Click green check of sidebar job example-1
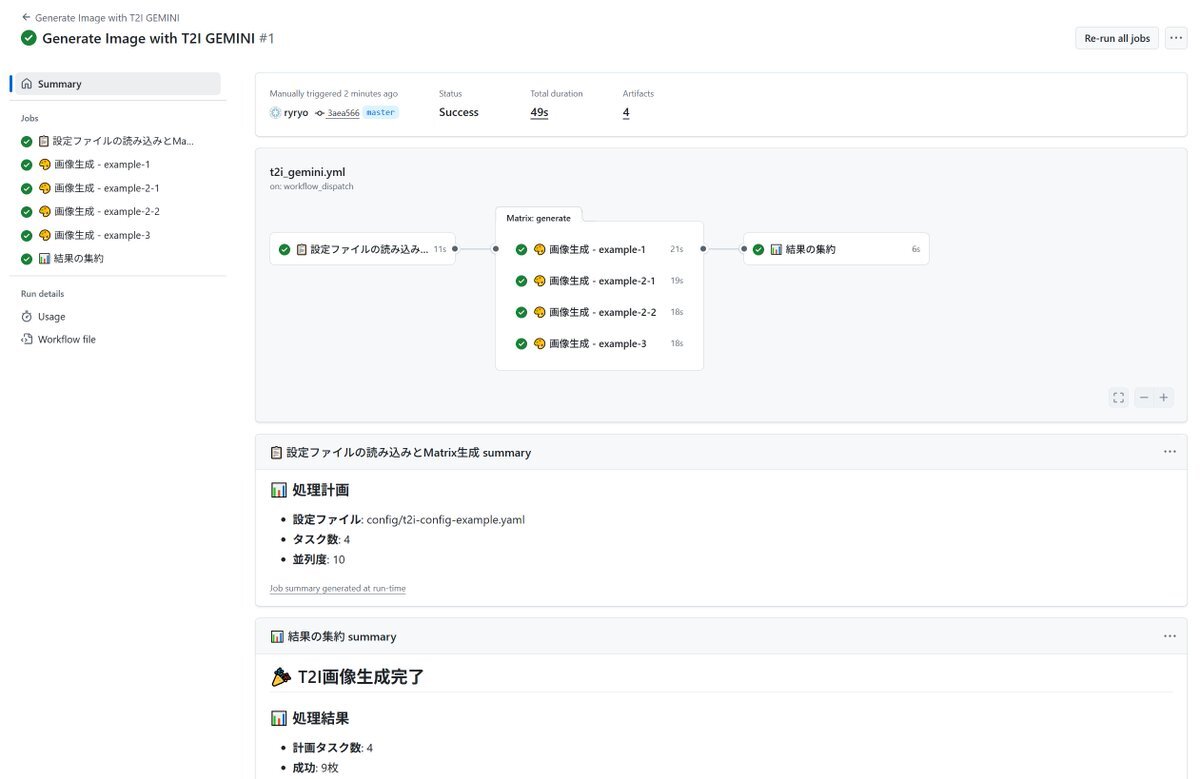 (27, 165)
